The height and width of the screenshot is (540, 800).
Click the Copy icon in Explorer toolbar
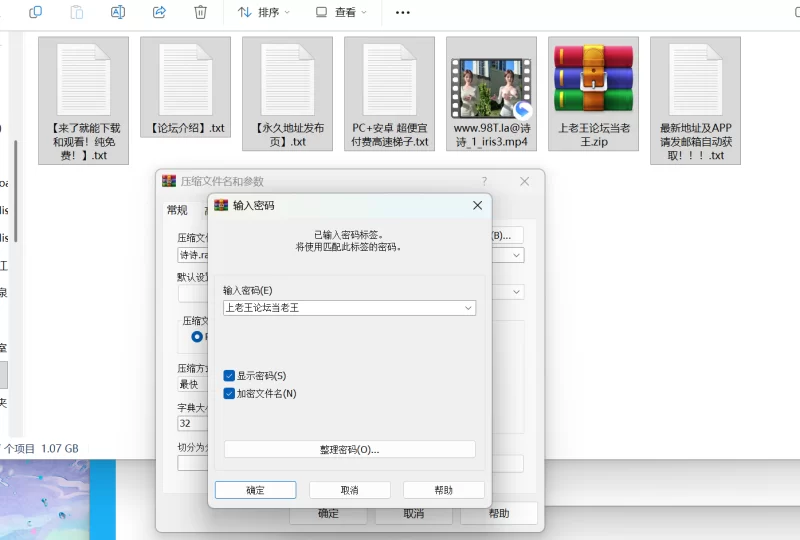click(36, 12)
